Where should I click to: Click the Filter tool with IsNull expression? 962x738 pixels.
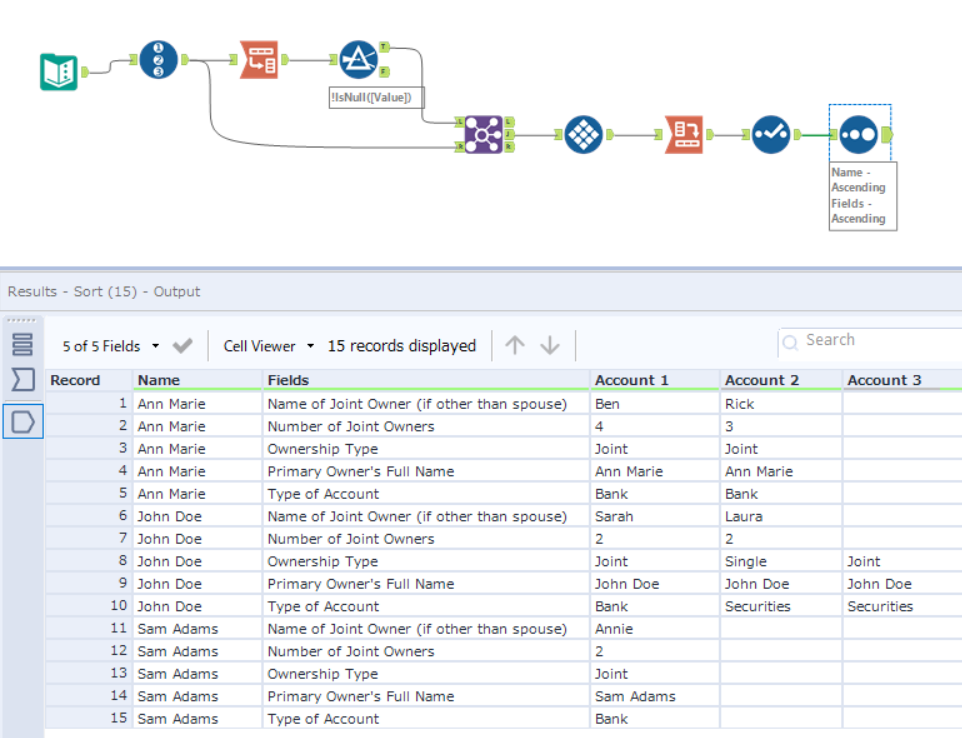(x=358, y=60)
